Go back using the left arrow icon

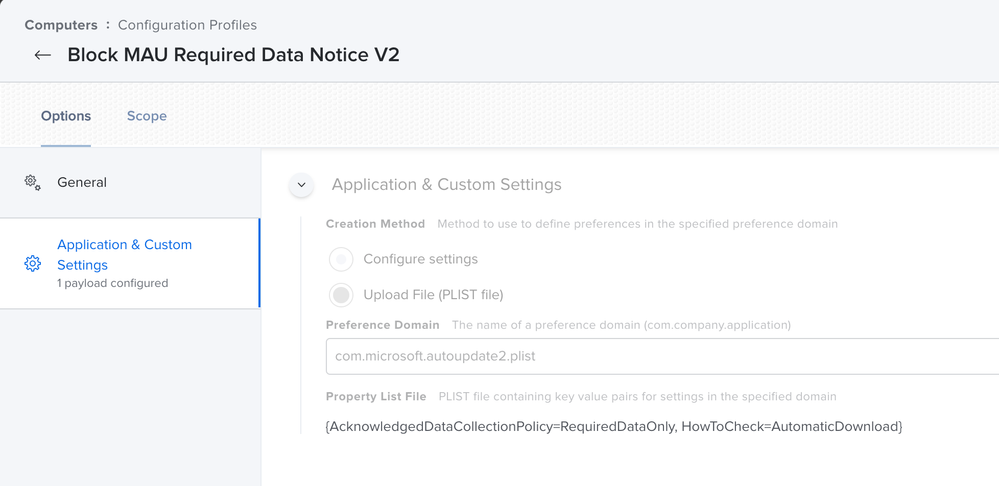pyautogui.click(x=43, y=55)
